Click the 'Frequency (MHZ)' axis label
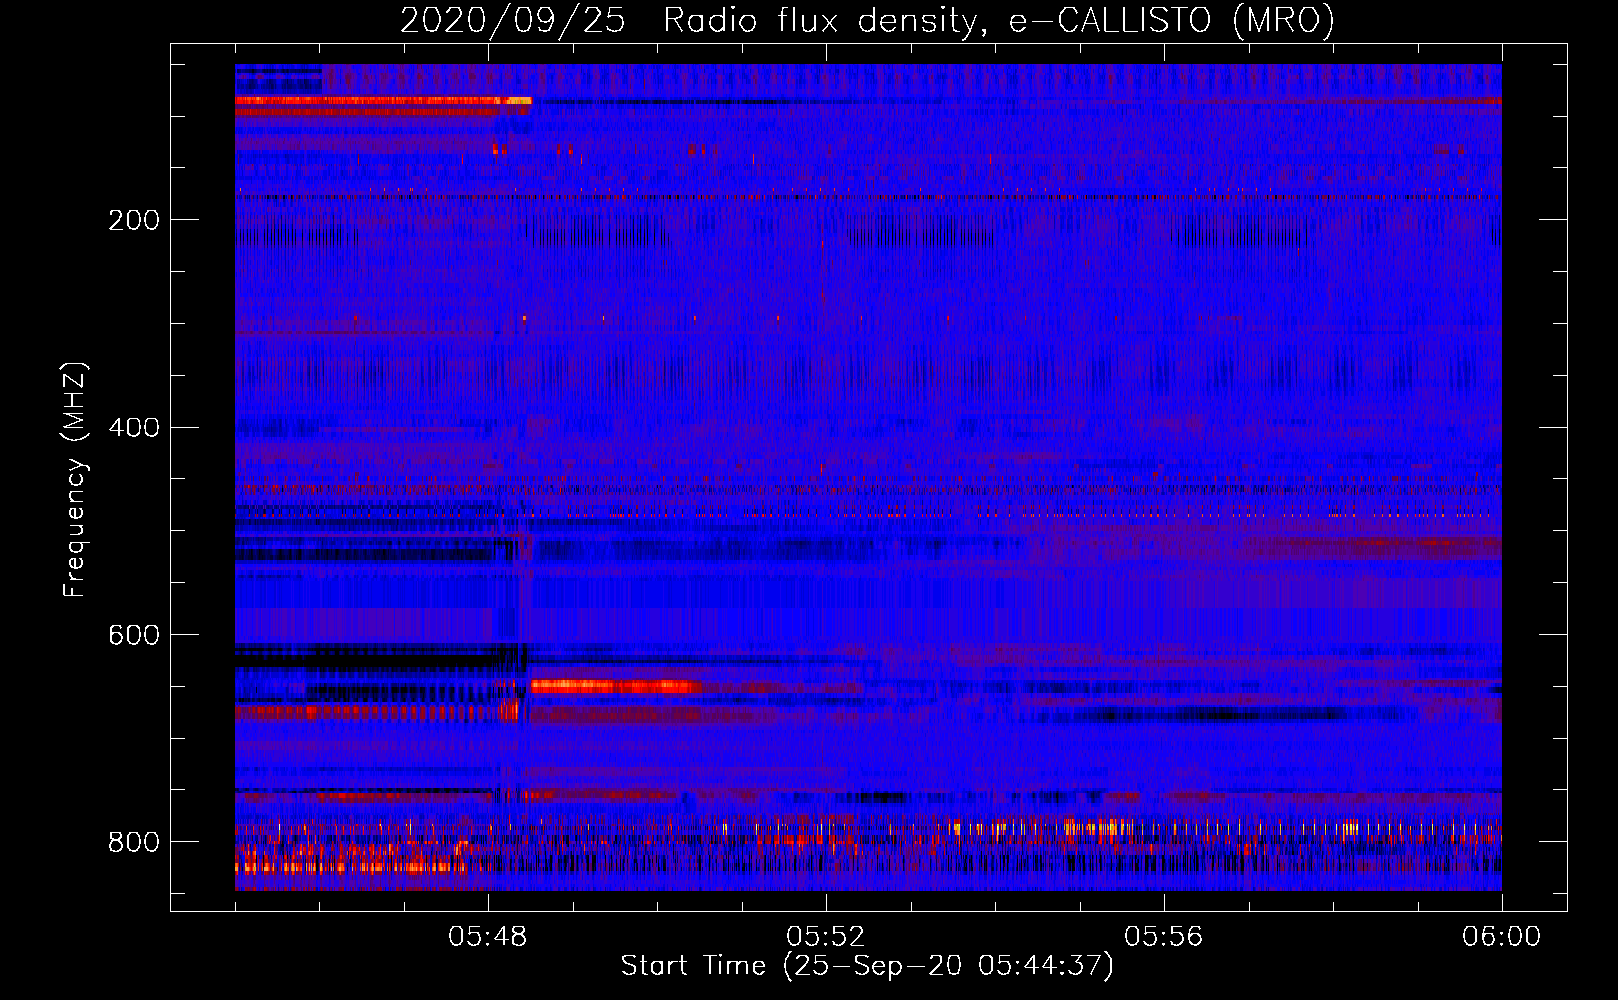 75,480
